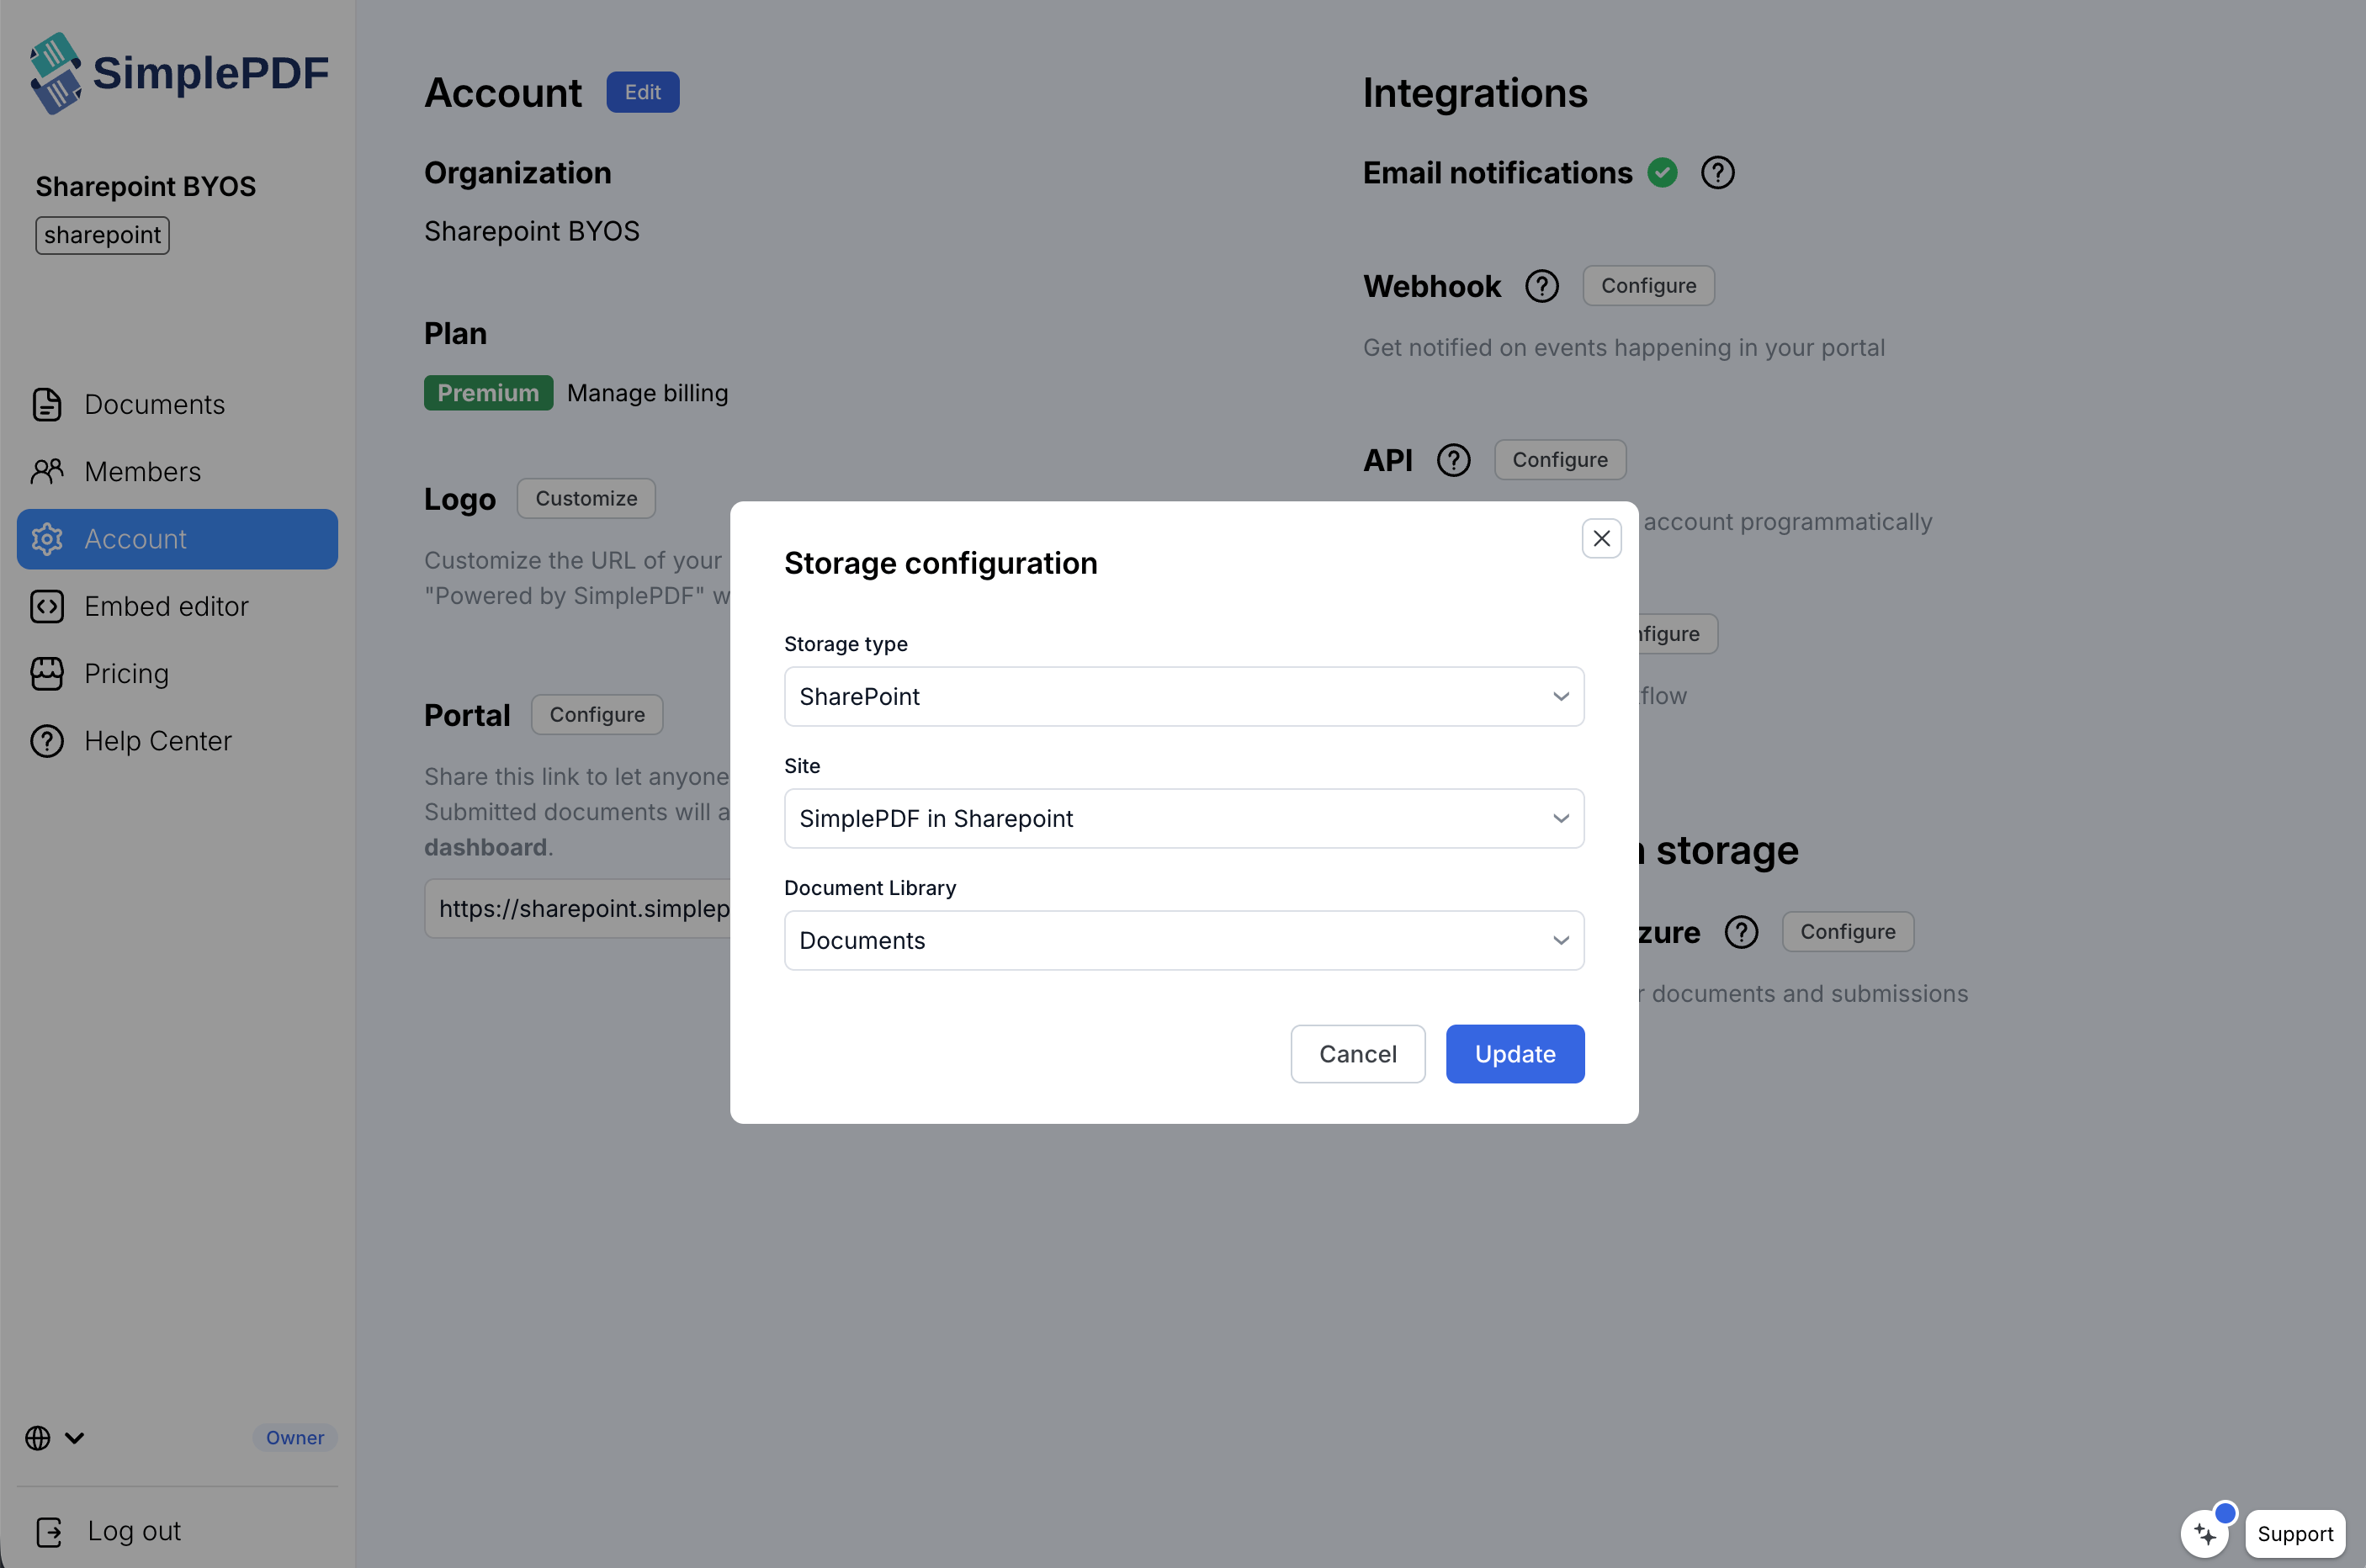The image size is (2366, 1568).
Task: Click the Pricing store icon
Action: click(47, 673)
